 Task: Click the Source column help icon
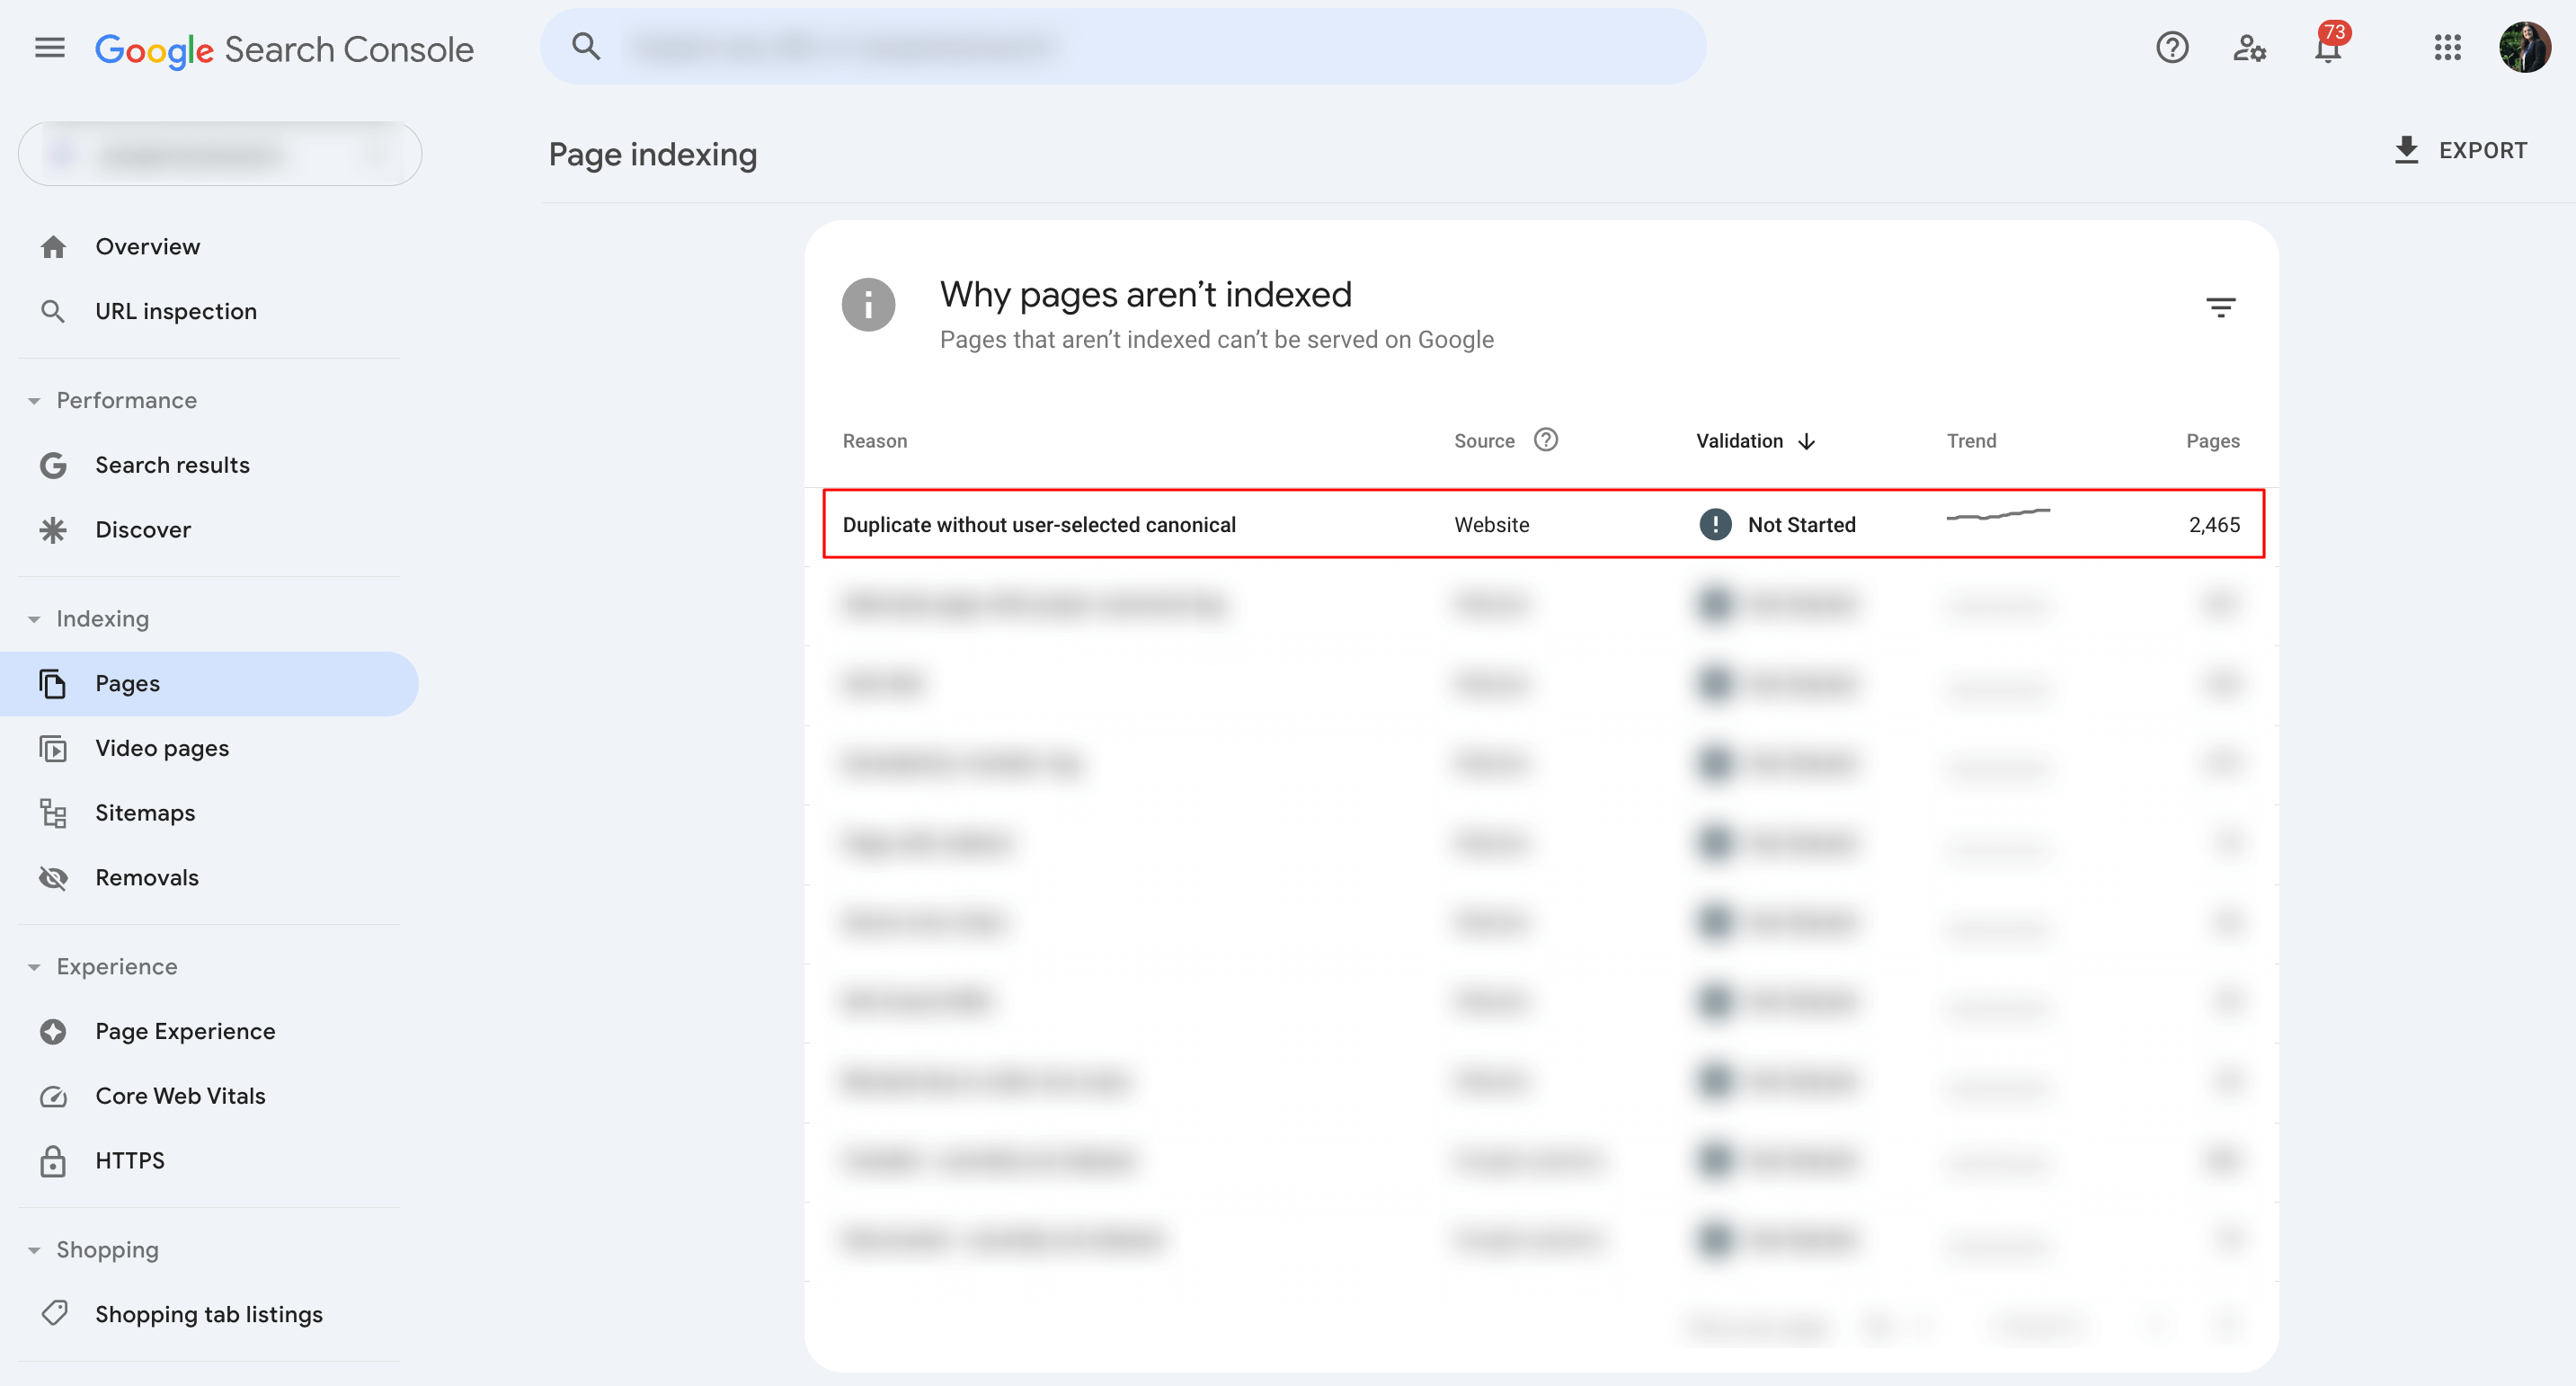tap(1546, 440)
